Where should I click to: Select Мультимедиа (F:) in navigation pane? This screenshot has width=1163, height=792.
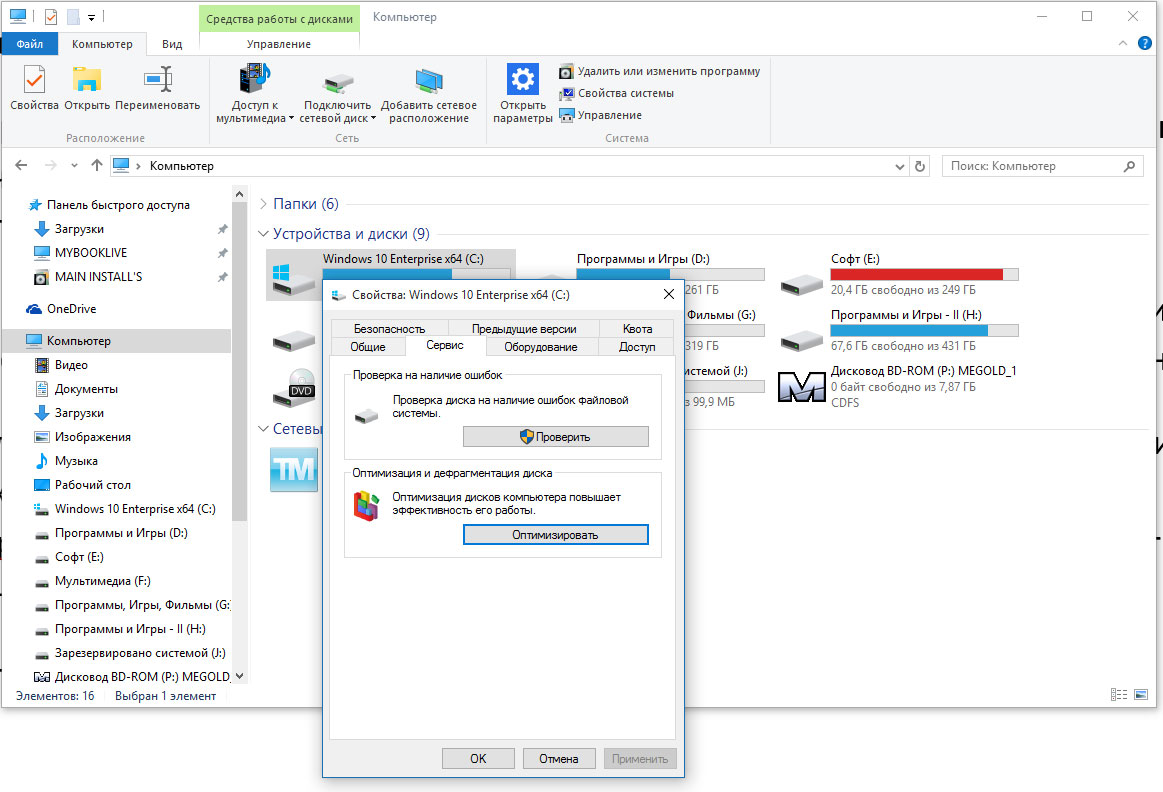click(102, 581)
